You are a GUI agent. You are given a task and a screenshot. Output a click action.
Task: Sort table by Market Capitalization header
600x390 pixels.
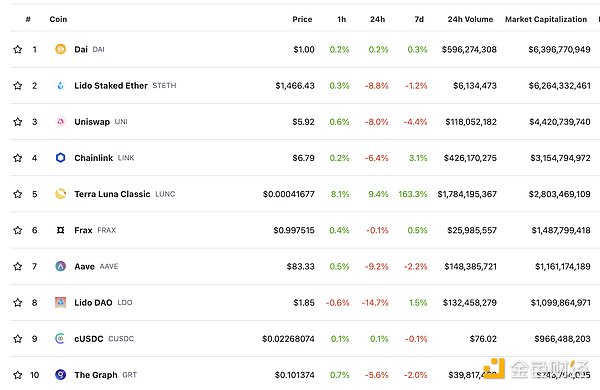pos(546,19)
